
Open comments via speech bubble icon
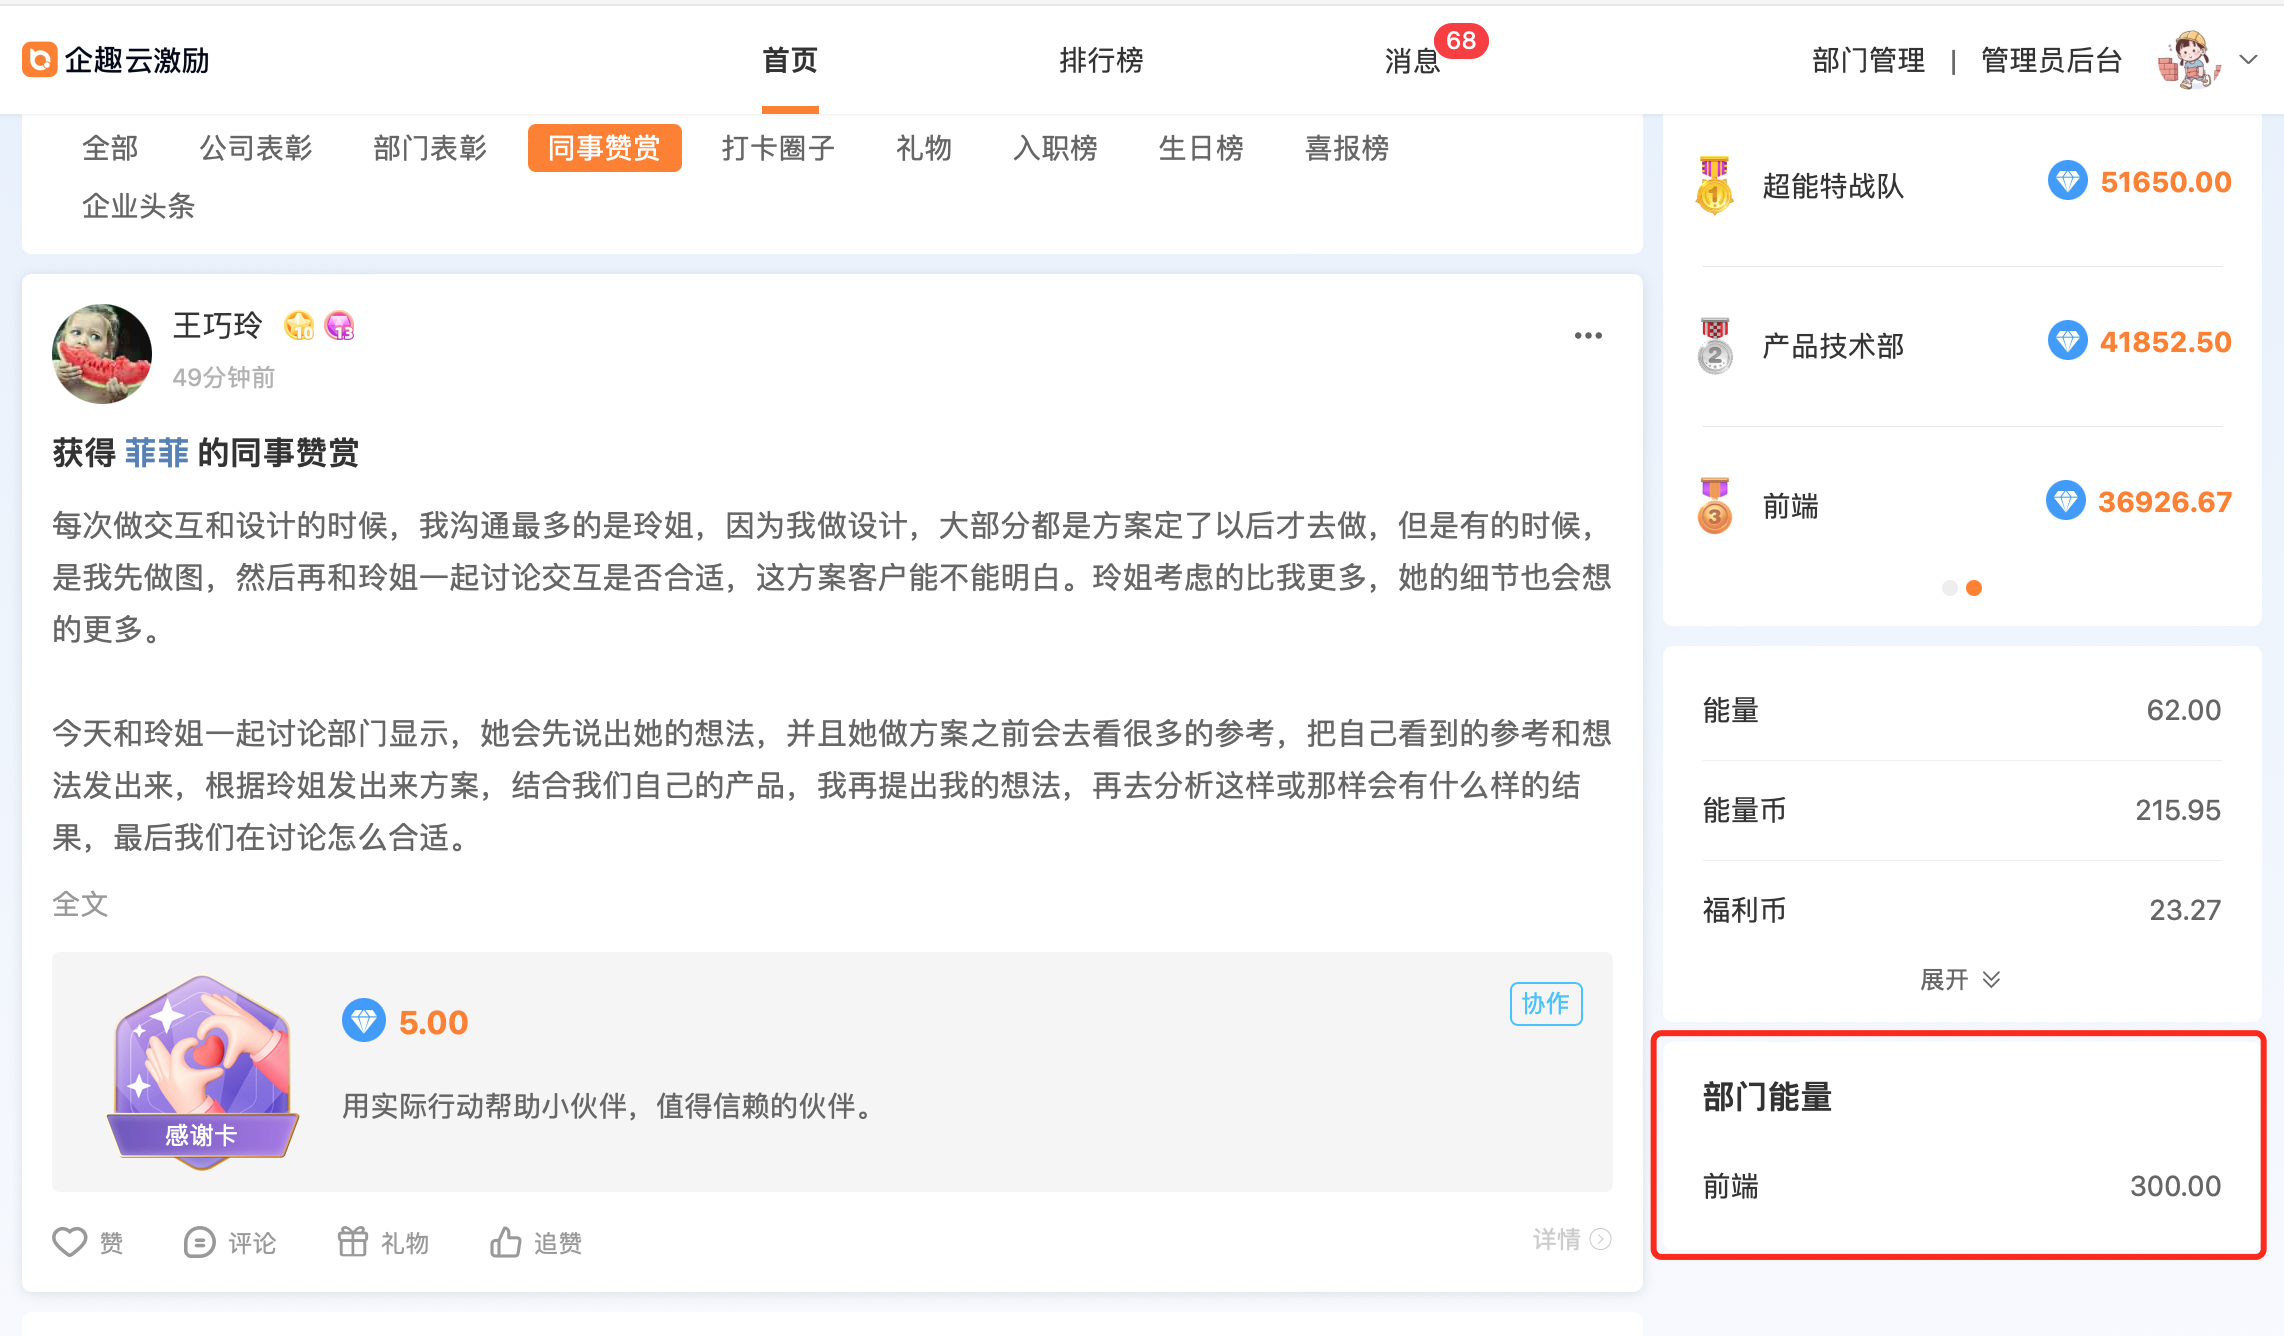tap(199, 1242)
